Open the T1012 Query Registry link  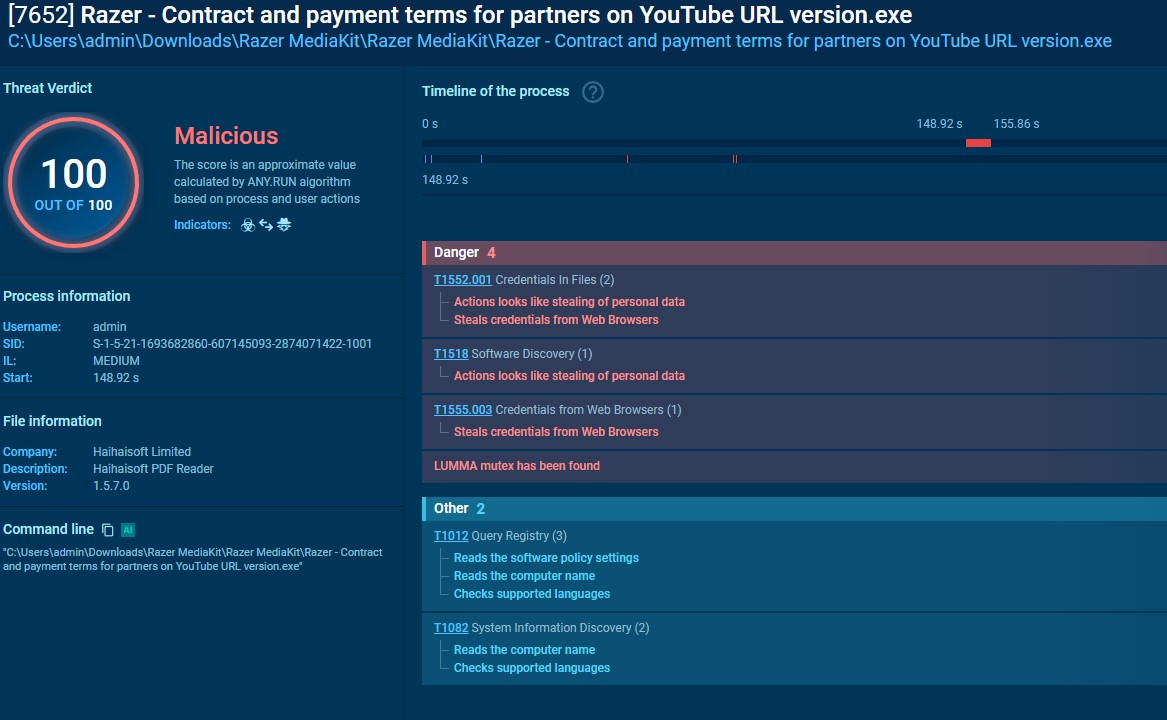pos(451,536)
